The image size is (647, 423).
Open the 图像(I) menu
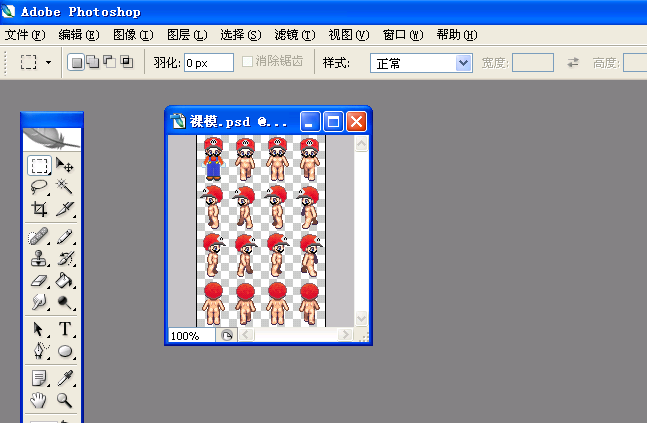coord(133,35)
